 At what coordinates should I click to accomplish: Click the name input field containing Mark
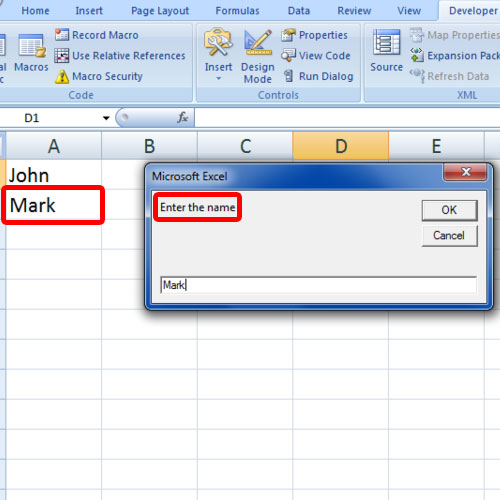[318, 285]
